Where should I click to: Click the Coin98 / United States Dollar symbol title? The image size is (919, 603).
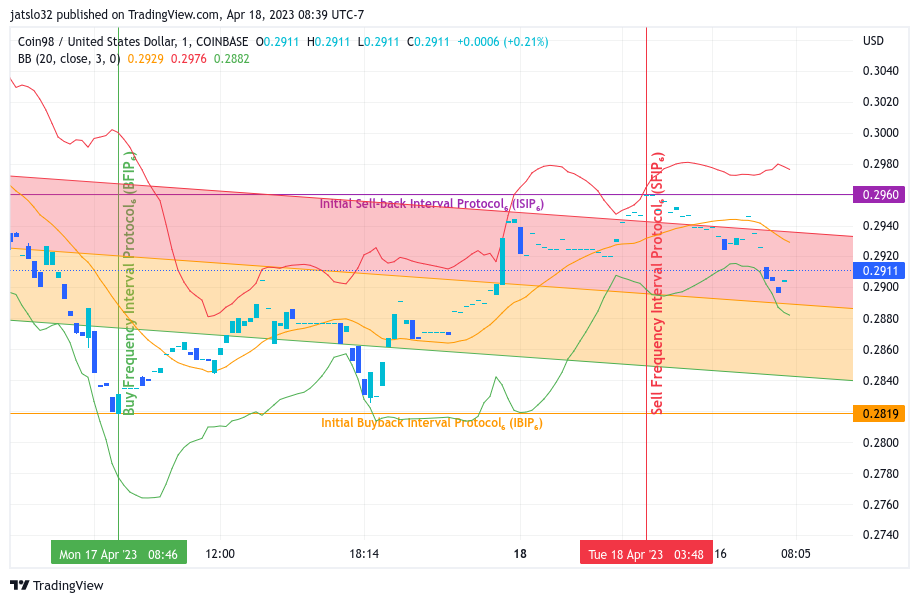pos(133,42)
